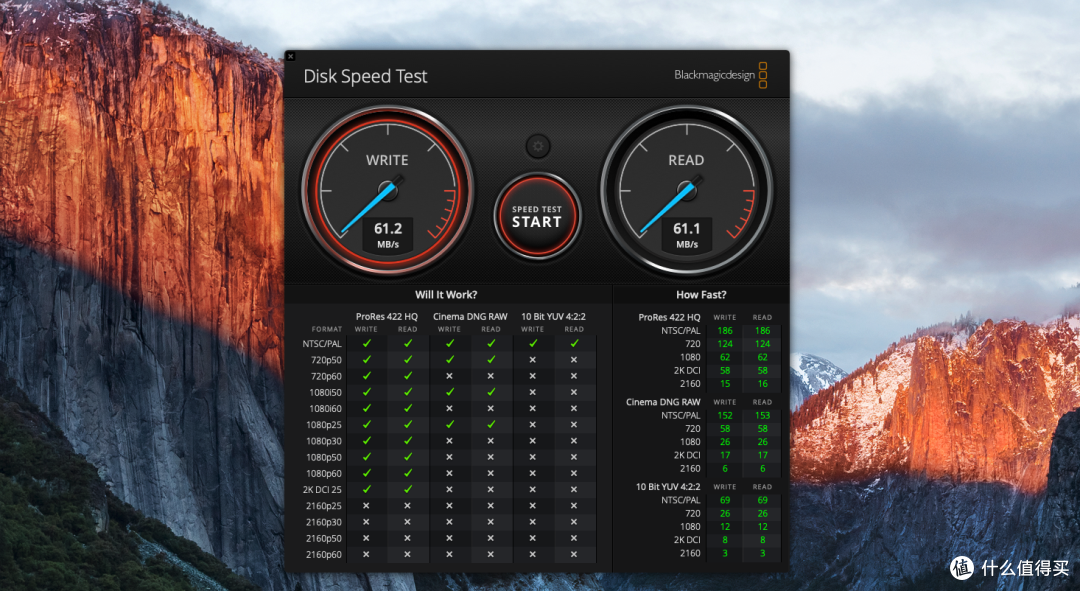Click ProRes 422 HQ NTSC/PAL write value 186
This screenshot has height=591, width=1080.
coord(725,331)
